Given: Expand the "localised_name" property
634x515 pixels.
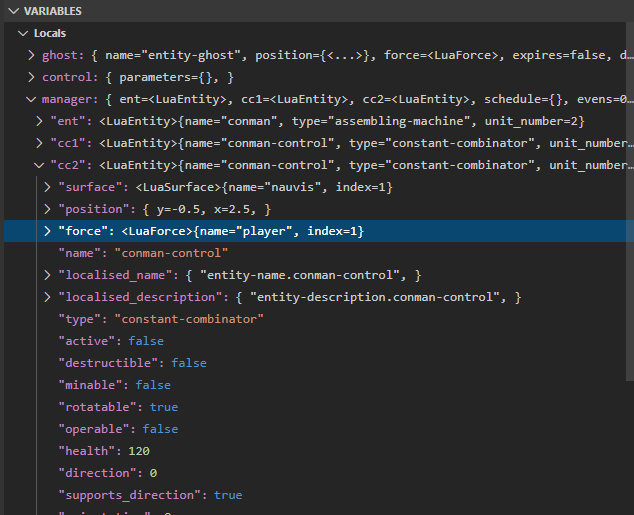Looking at the screenshot, I should coord(49,275).
